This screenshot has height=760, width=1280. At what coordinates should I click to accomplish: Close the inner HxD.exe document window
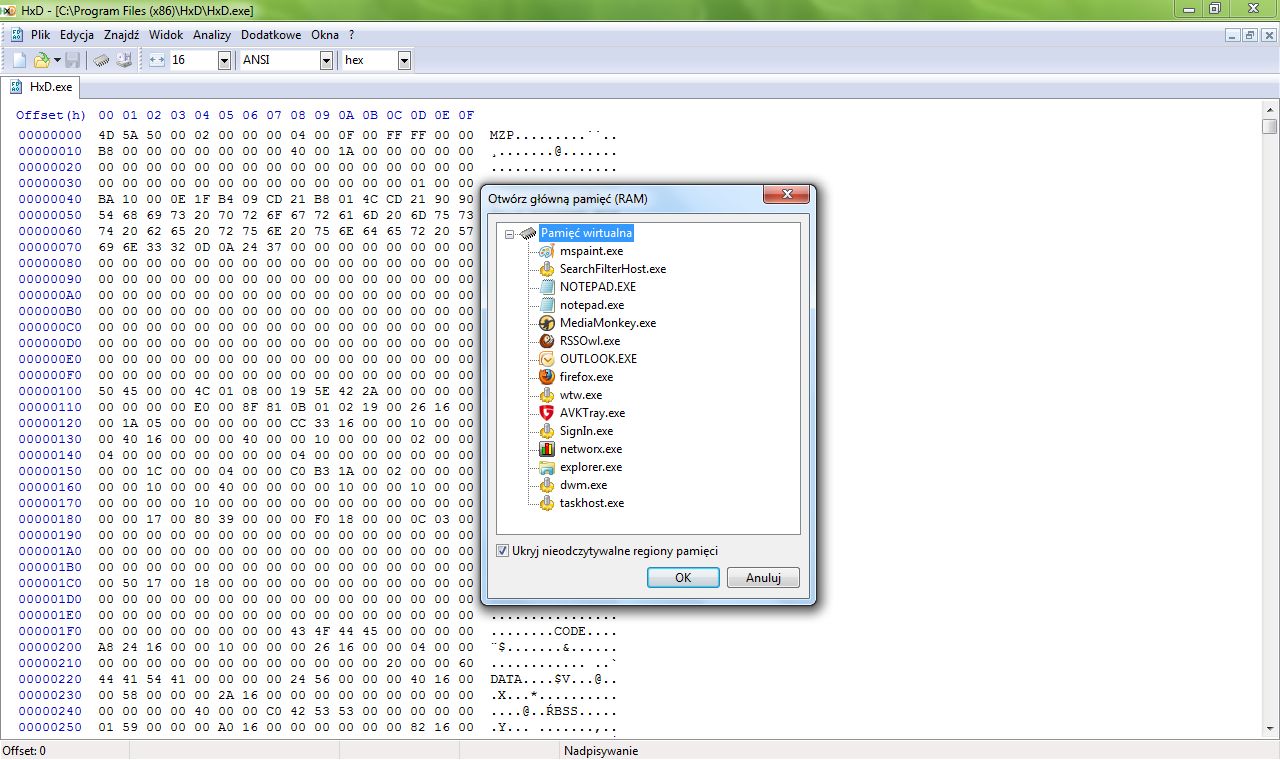[1267, 35]
